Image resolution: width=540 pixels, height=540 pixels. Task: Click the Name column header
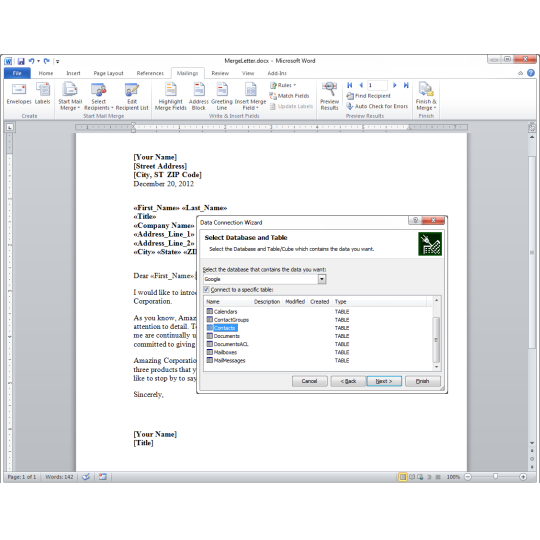coord(228,302)
